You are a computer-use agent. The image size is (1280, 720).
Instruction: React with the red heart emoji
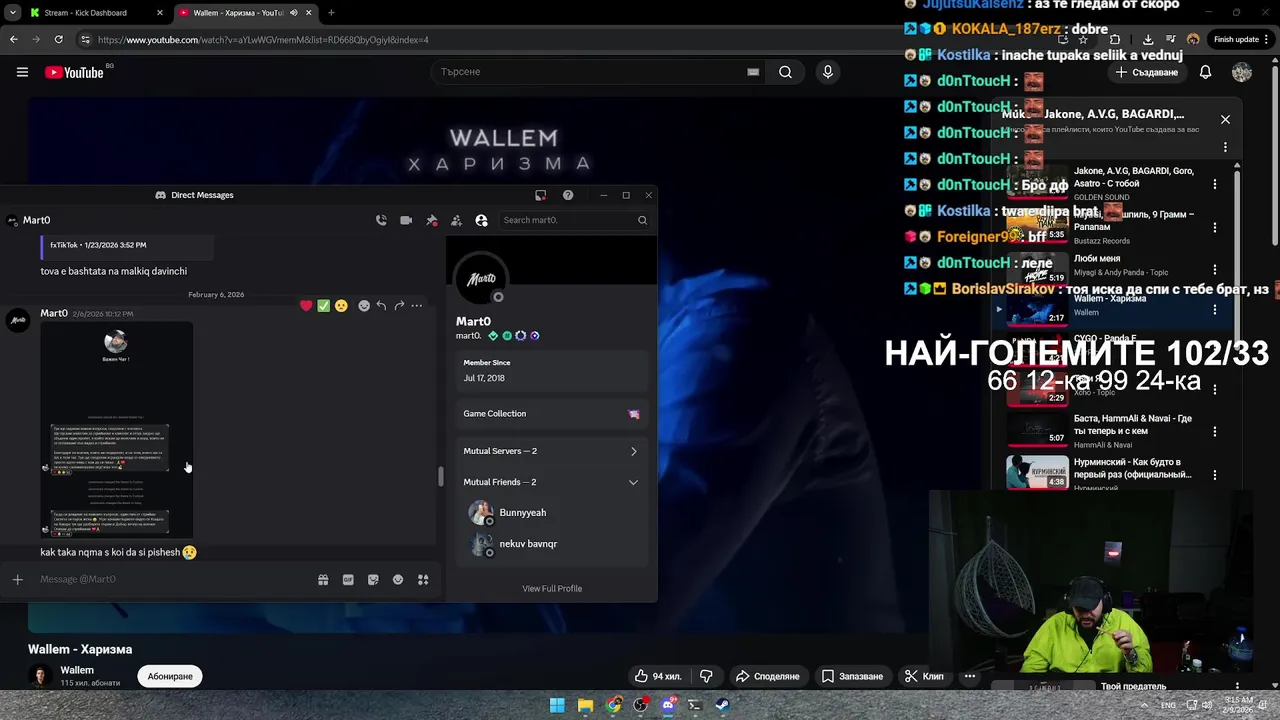click(x=306, y=306)
